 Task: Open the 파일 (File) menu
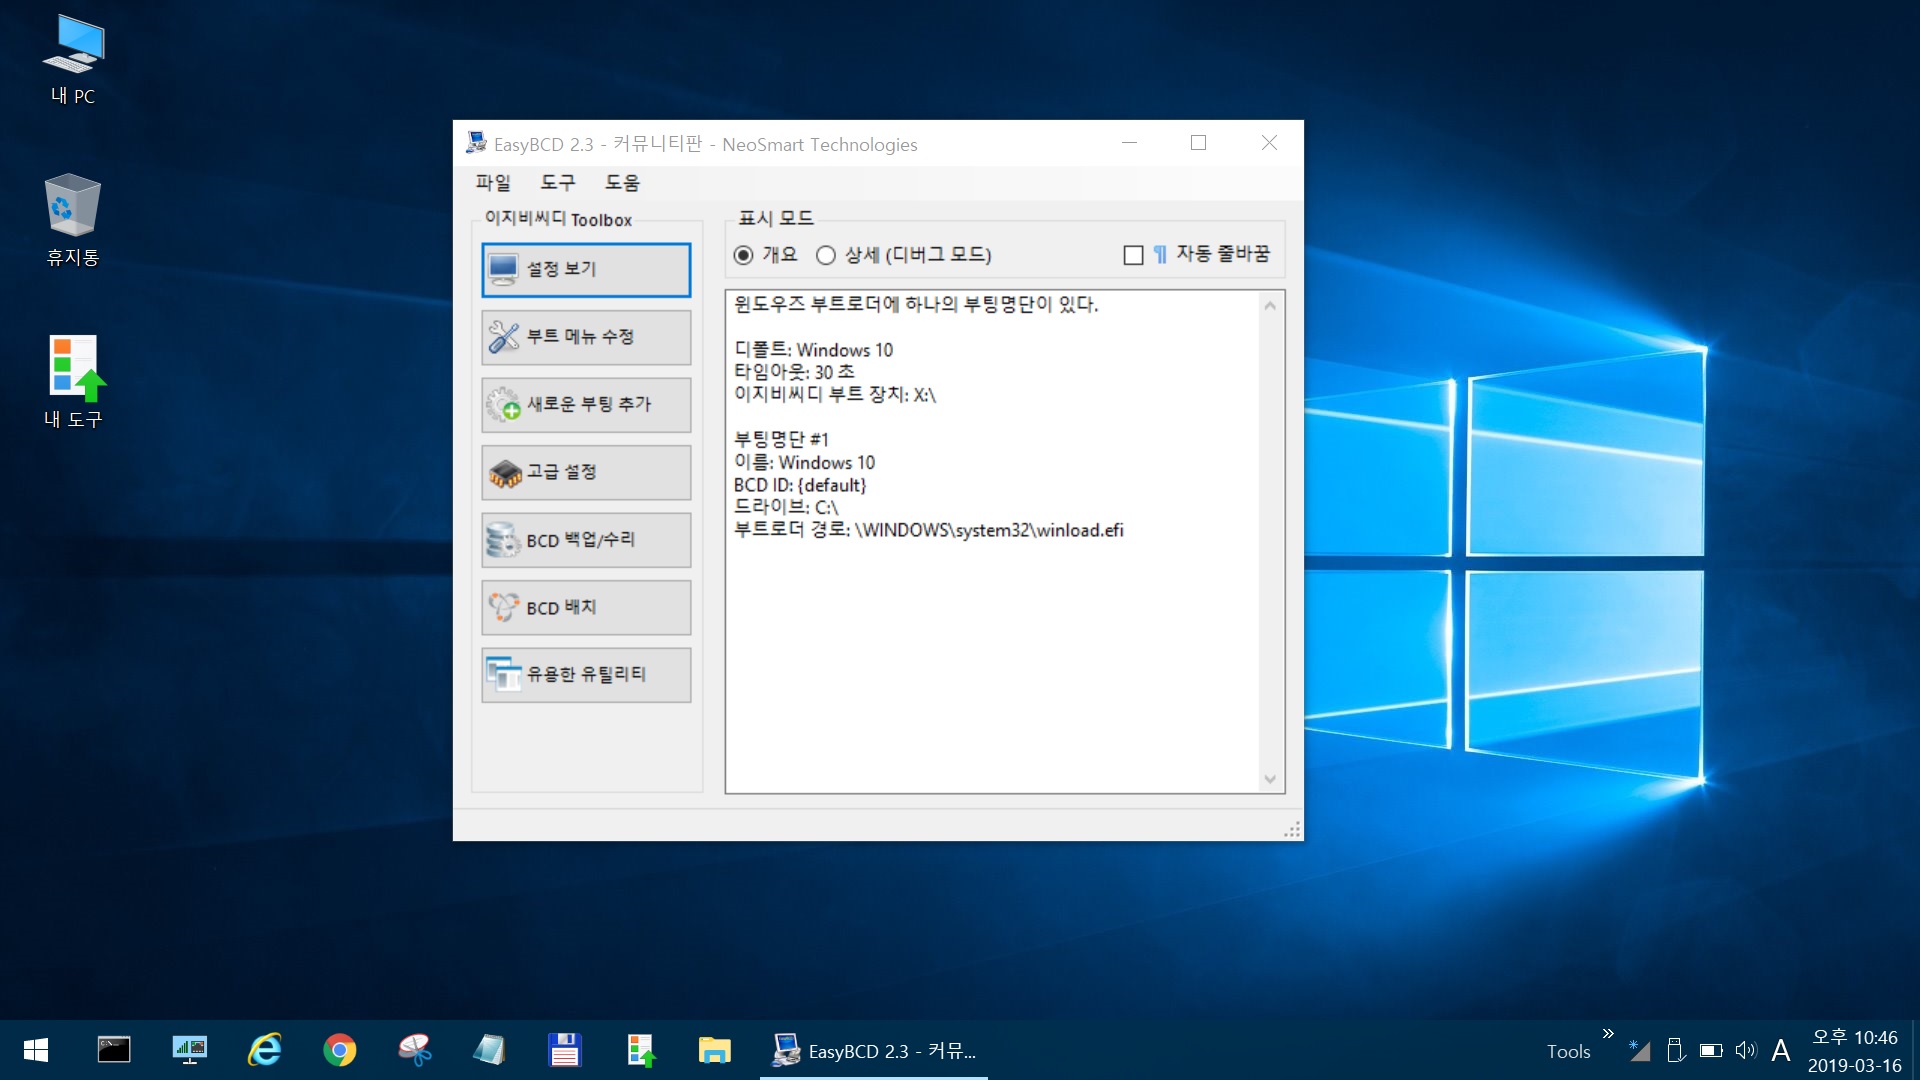coord(493,182)
